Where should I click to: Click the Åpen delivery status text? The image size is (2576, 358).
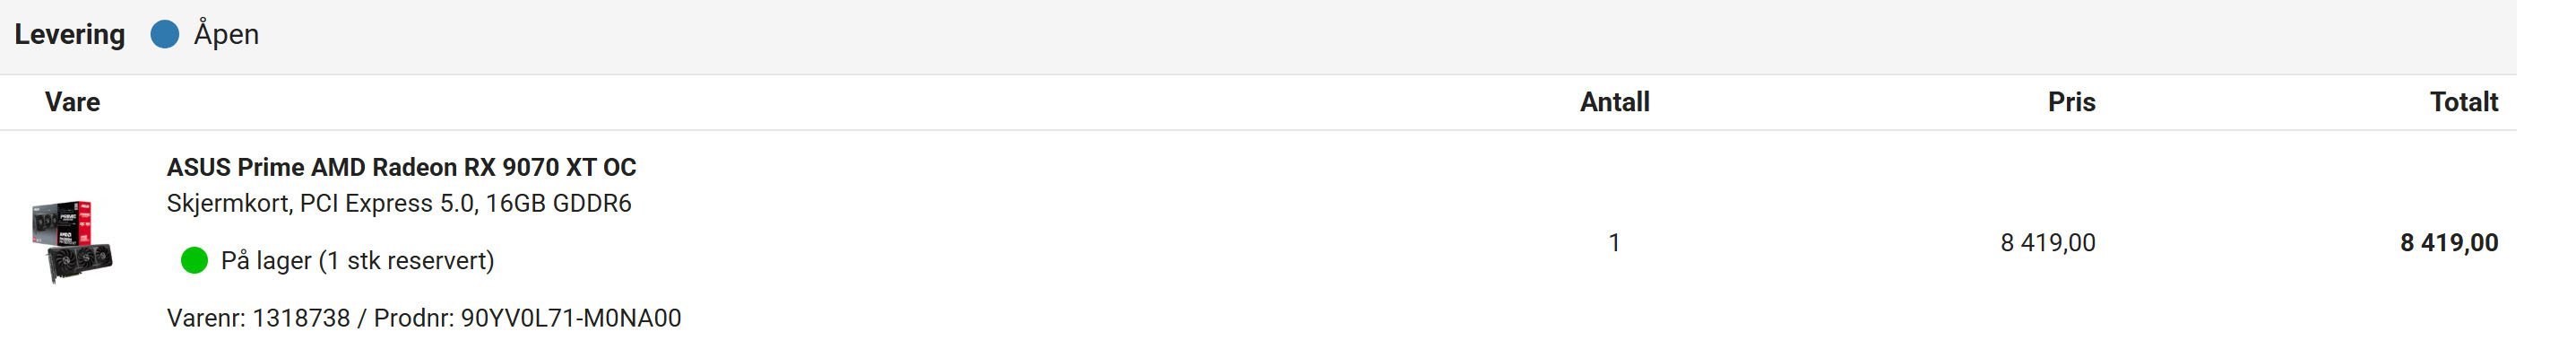point(226,34)
